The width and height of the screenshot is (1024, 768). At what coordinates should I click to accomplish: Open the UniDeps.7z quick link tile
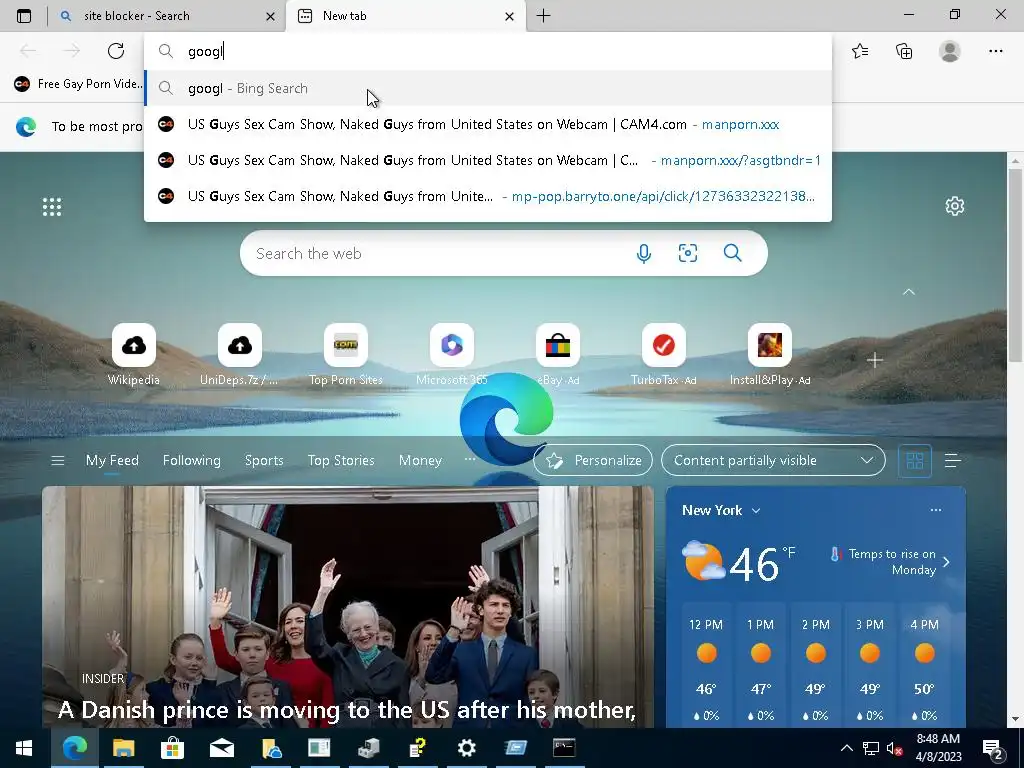(x=240, y=355)
